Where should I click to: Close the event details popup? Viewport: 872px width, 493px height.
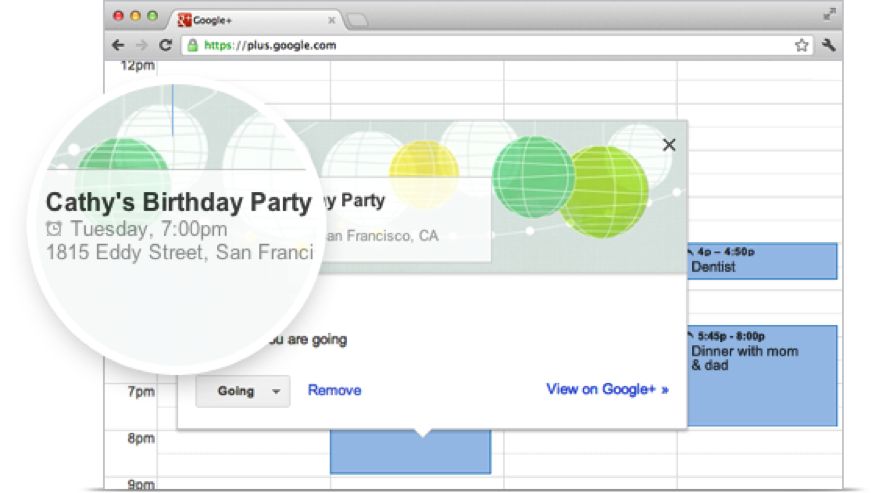669,145
